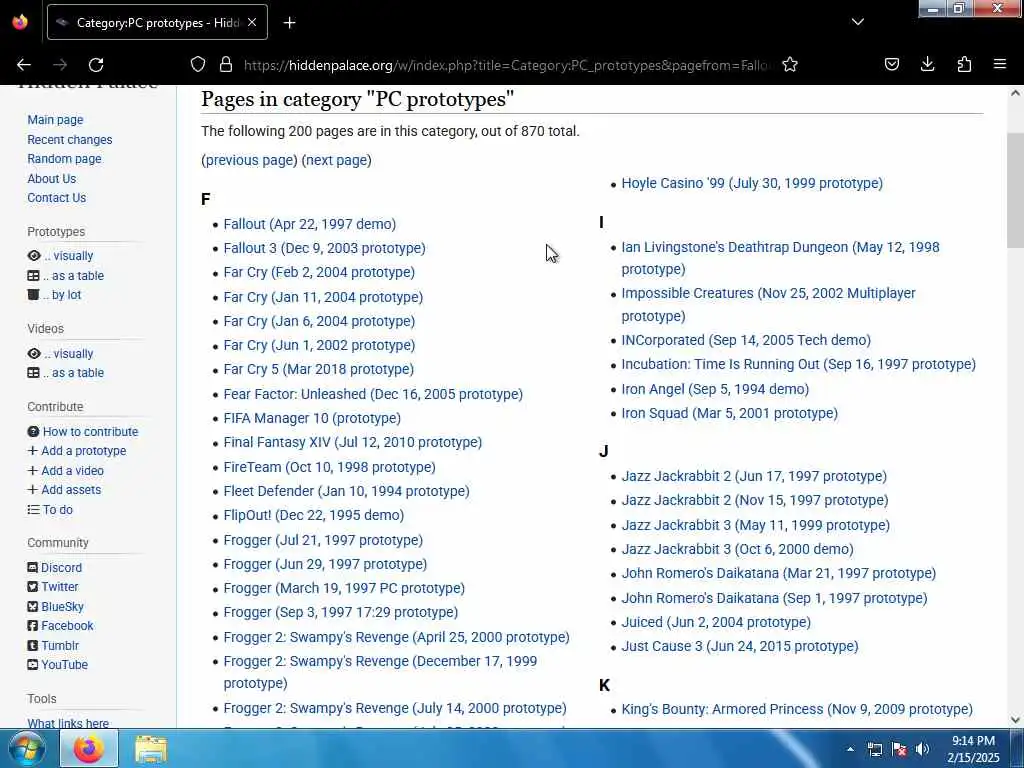Image resolution: width=1024 pixels, height=768 pixels.
Task: Click the padlock site security icon
Action: 226,64
